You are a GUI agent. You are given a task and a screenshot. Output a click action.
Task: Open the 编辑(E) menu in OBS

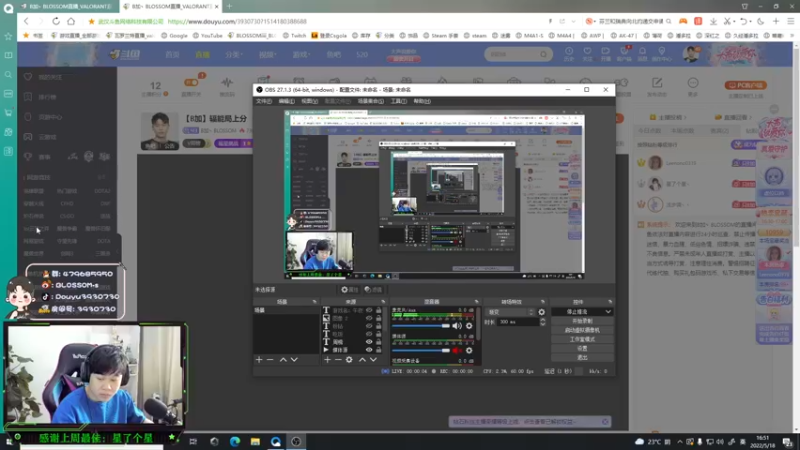[286, 101]
